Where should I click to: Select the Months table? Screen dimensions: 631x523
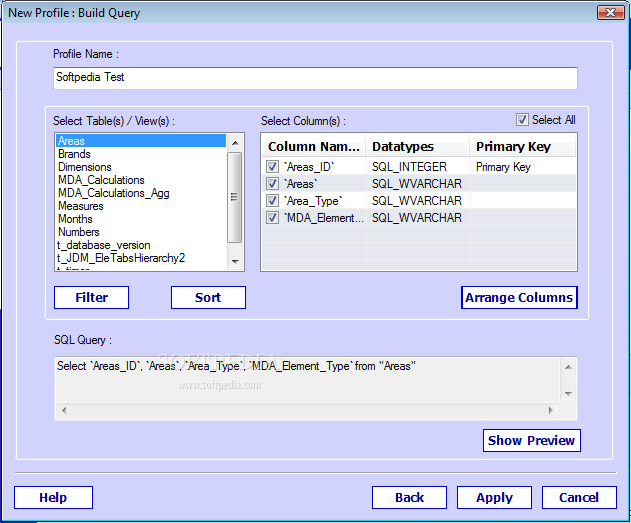[141, 219]
